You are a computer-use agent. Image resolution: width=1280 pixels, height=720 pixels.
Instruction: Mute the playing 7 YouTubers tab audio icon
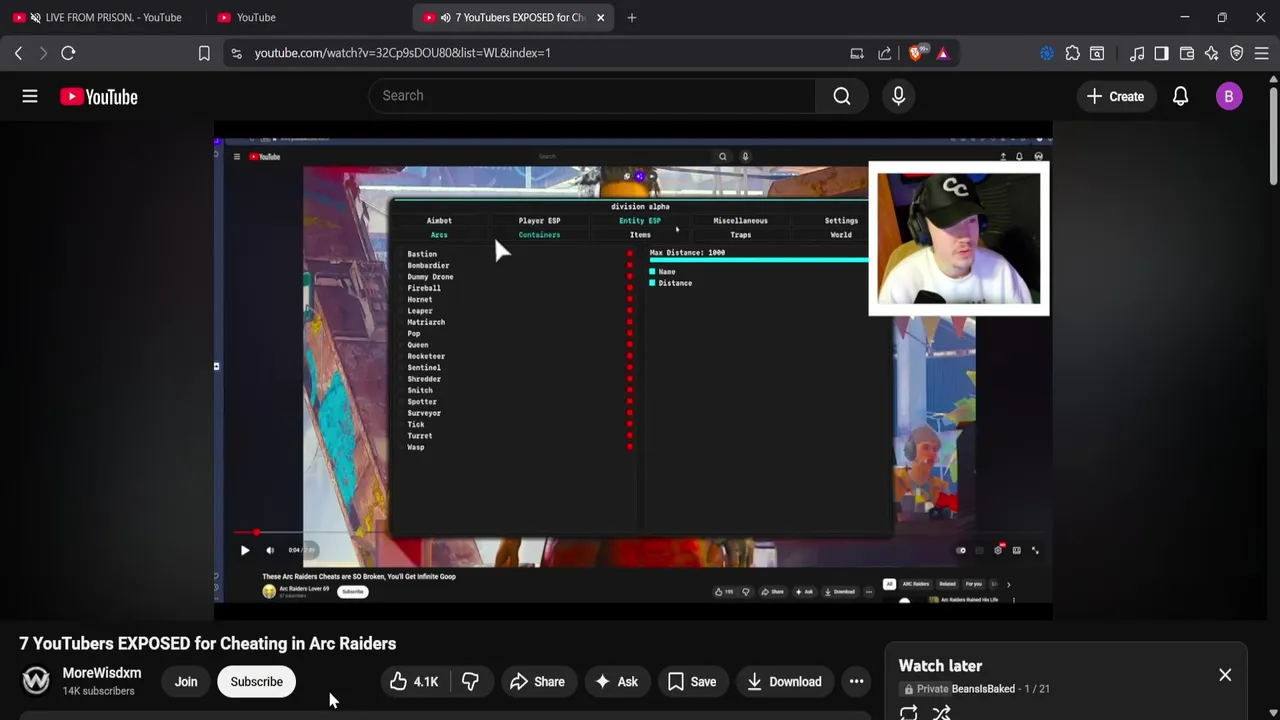pos(445,17)
